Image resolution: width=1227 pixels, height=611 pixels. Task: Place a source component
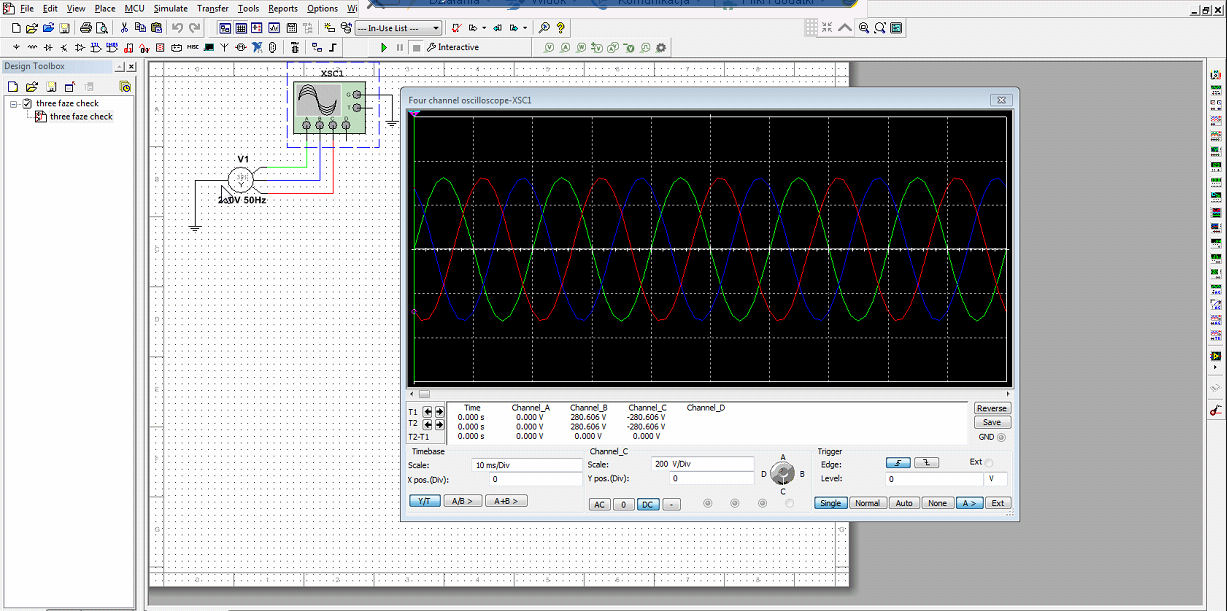click(x=16, y=47)
